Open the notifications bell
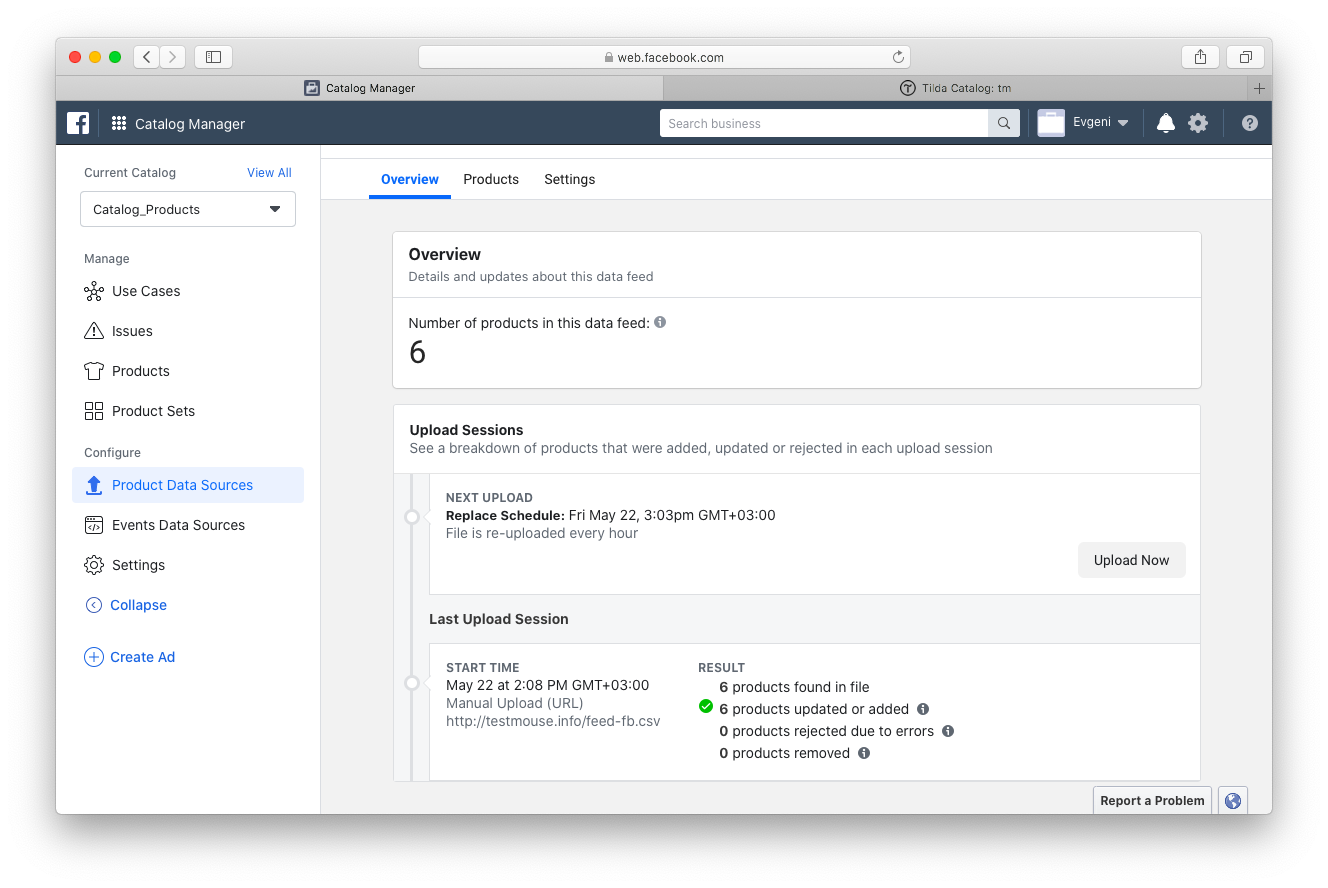The width and height of the screenshot is (1328, 888). pos(1165,123)
